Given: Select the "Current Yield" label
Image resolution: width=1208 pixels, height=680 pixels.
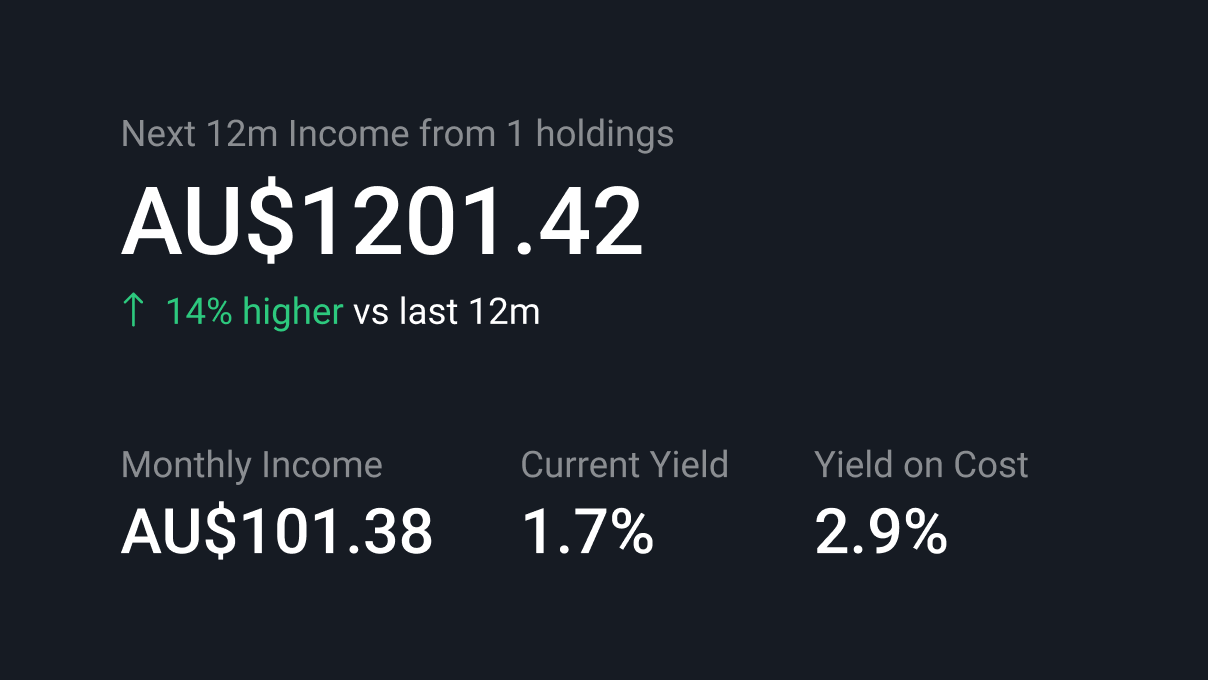Looking at the screenshot, I should pos(624,465).
